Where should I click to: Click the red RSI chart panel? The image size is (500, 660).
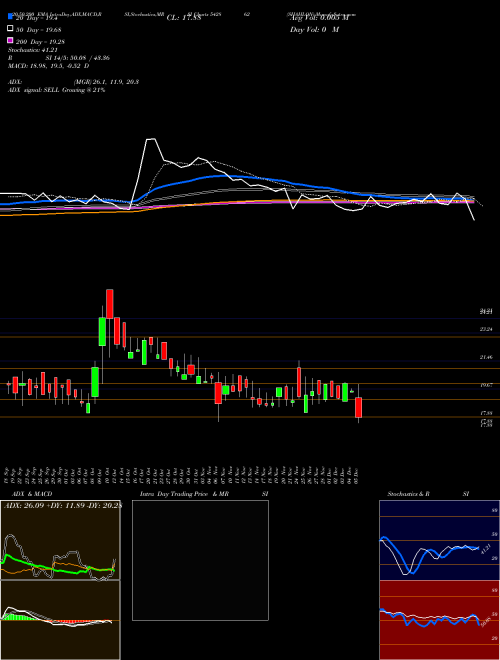pyautogui.click(x=439, y=620)
